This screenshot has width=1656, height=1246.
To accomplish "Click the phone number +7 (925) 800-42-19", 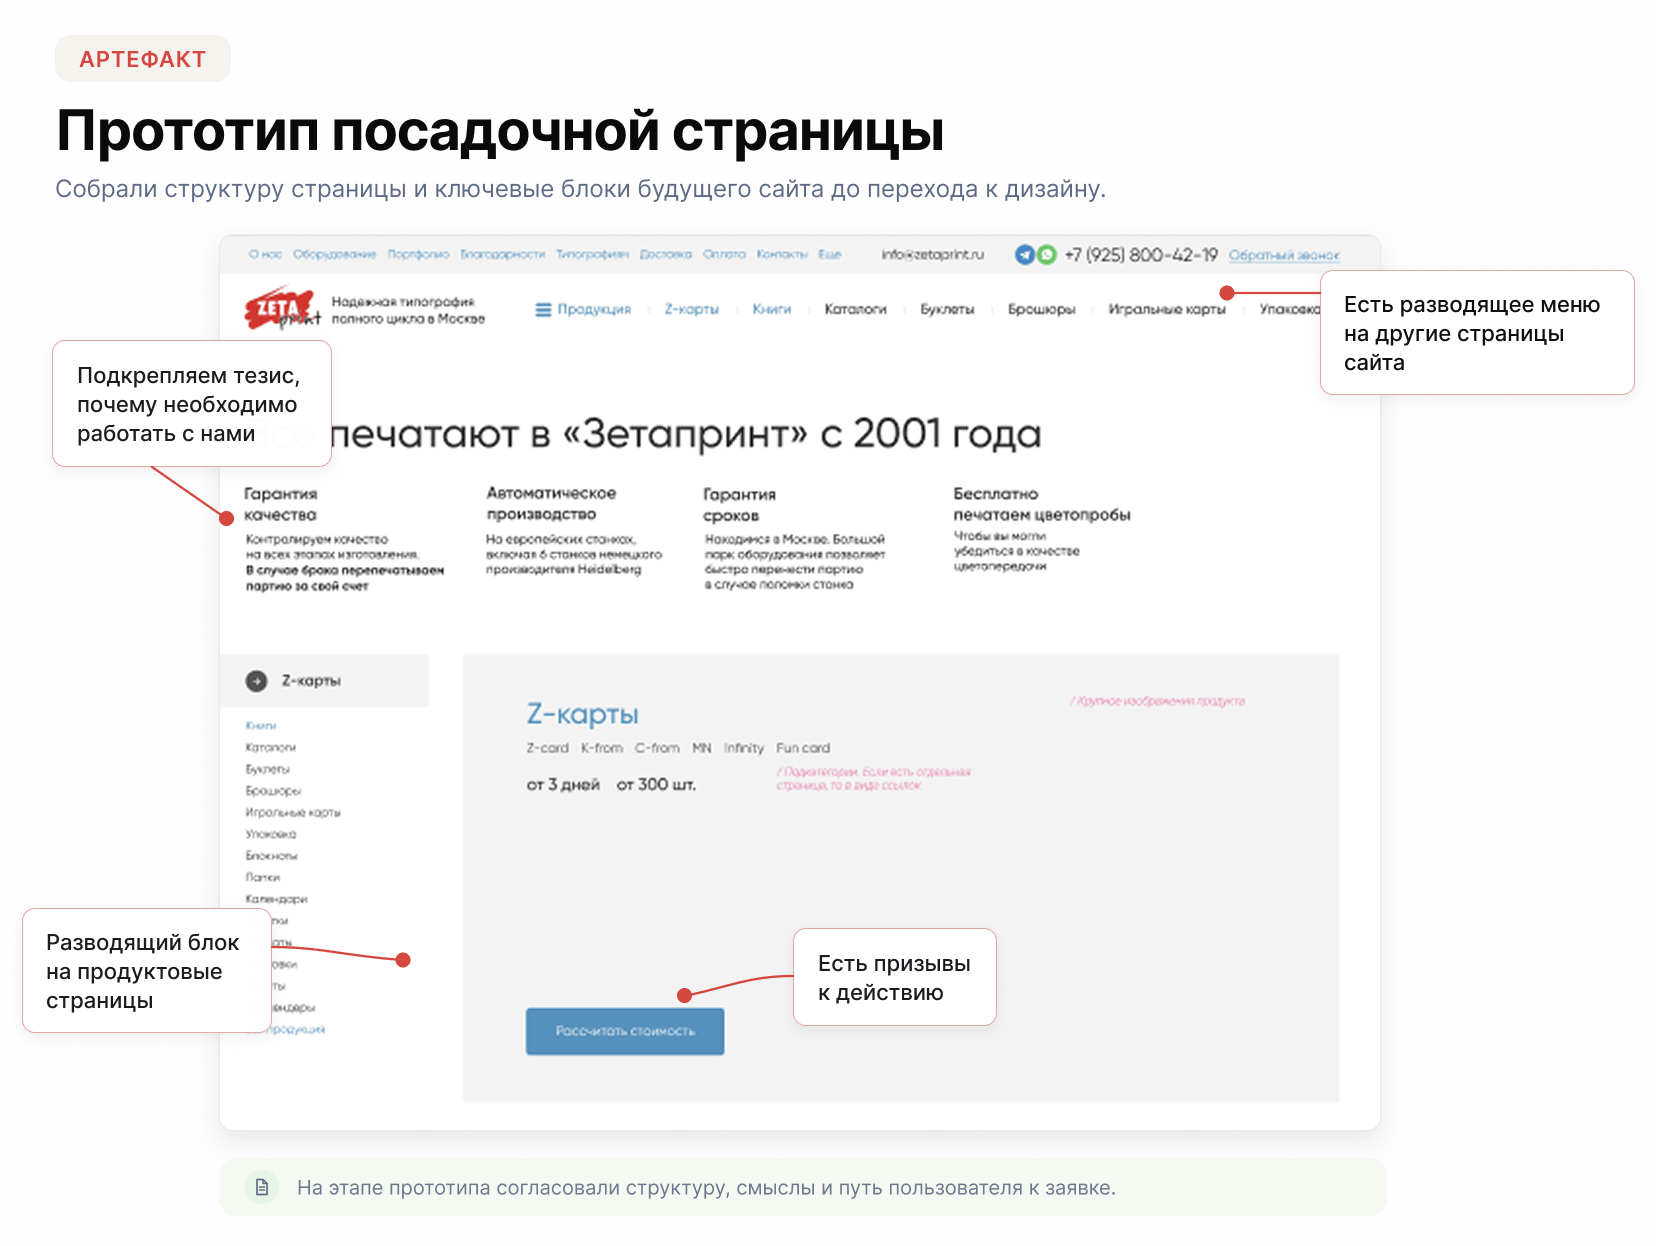I will tap(1141, 255).
